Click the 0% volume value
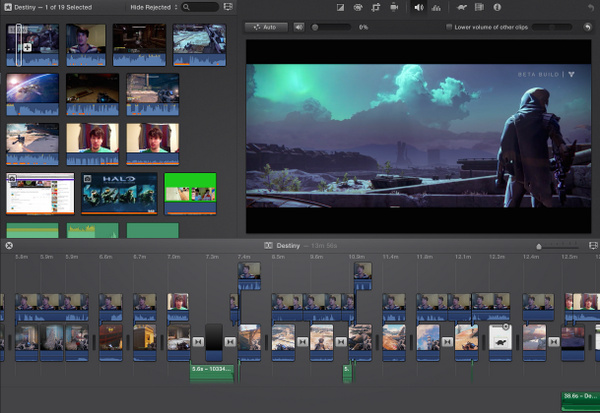This screenshot has width=600, height=413. pos(363,27)
